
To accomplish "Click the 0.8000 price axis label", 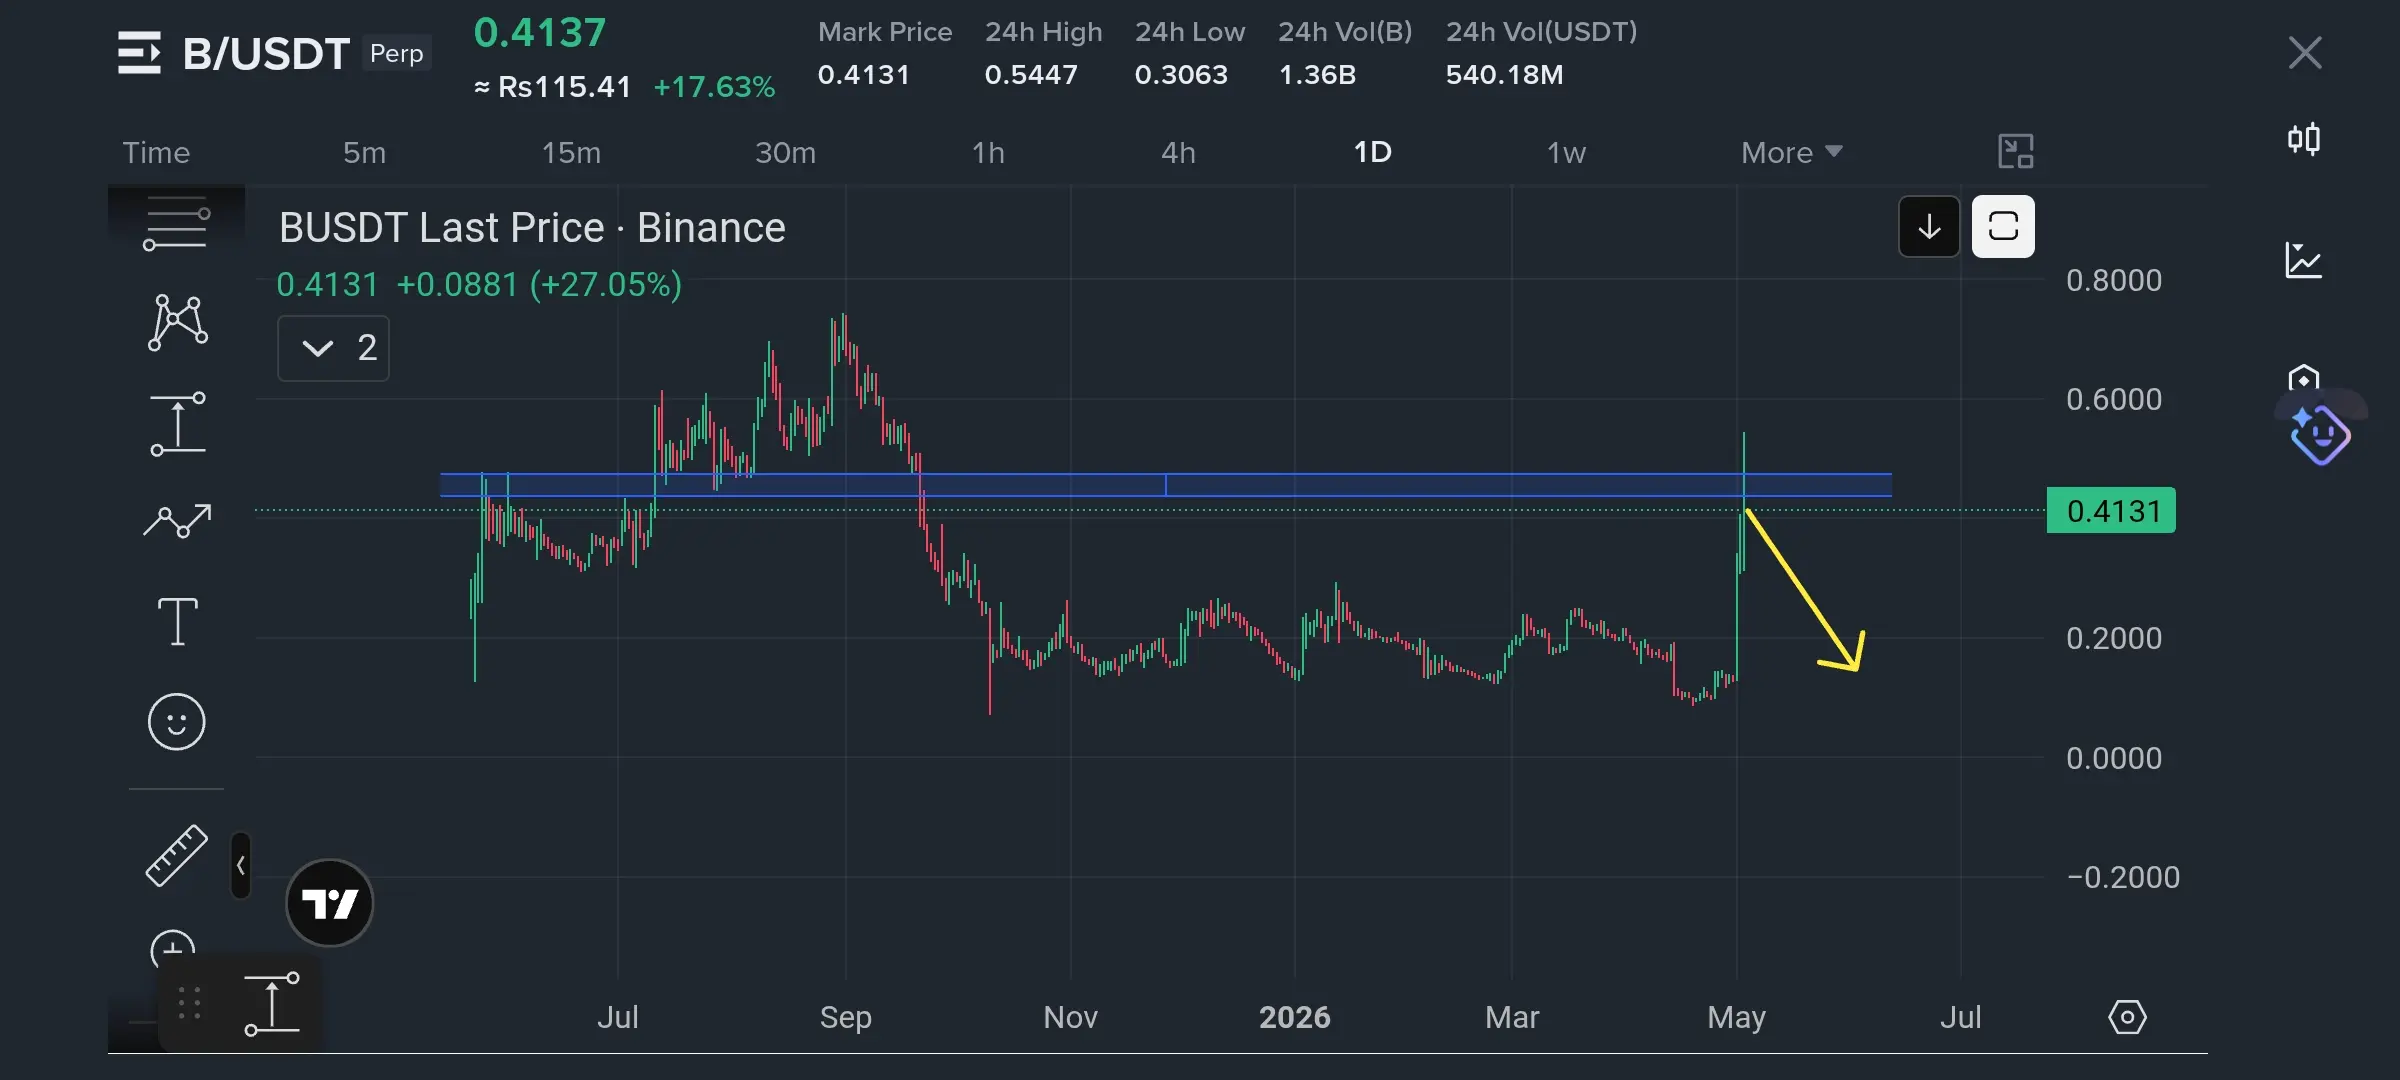I will (2114, 281).
